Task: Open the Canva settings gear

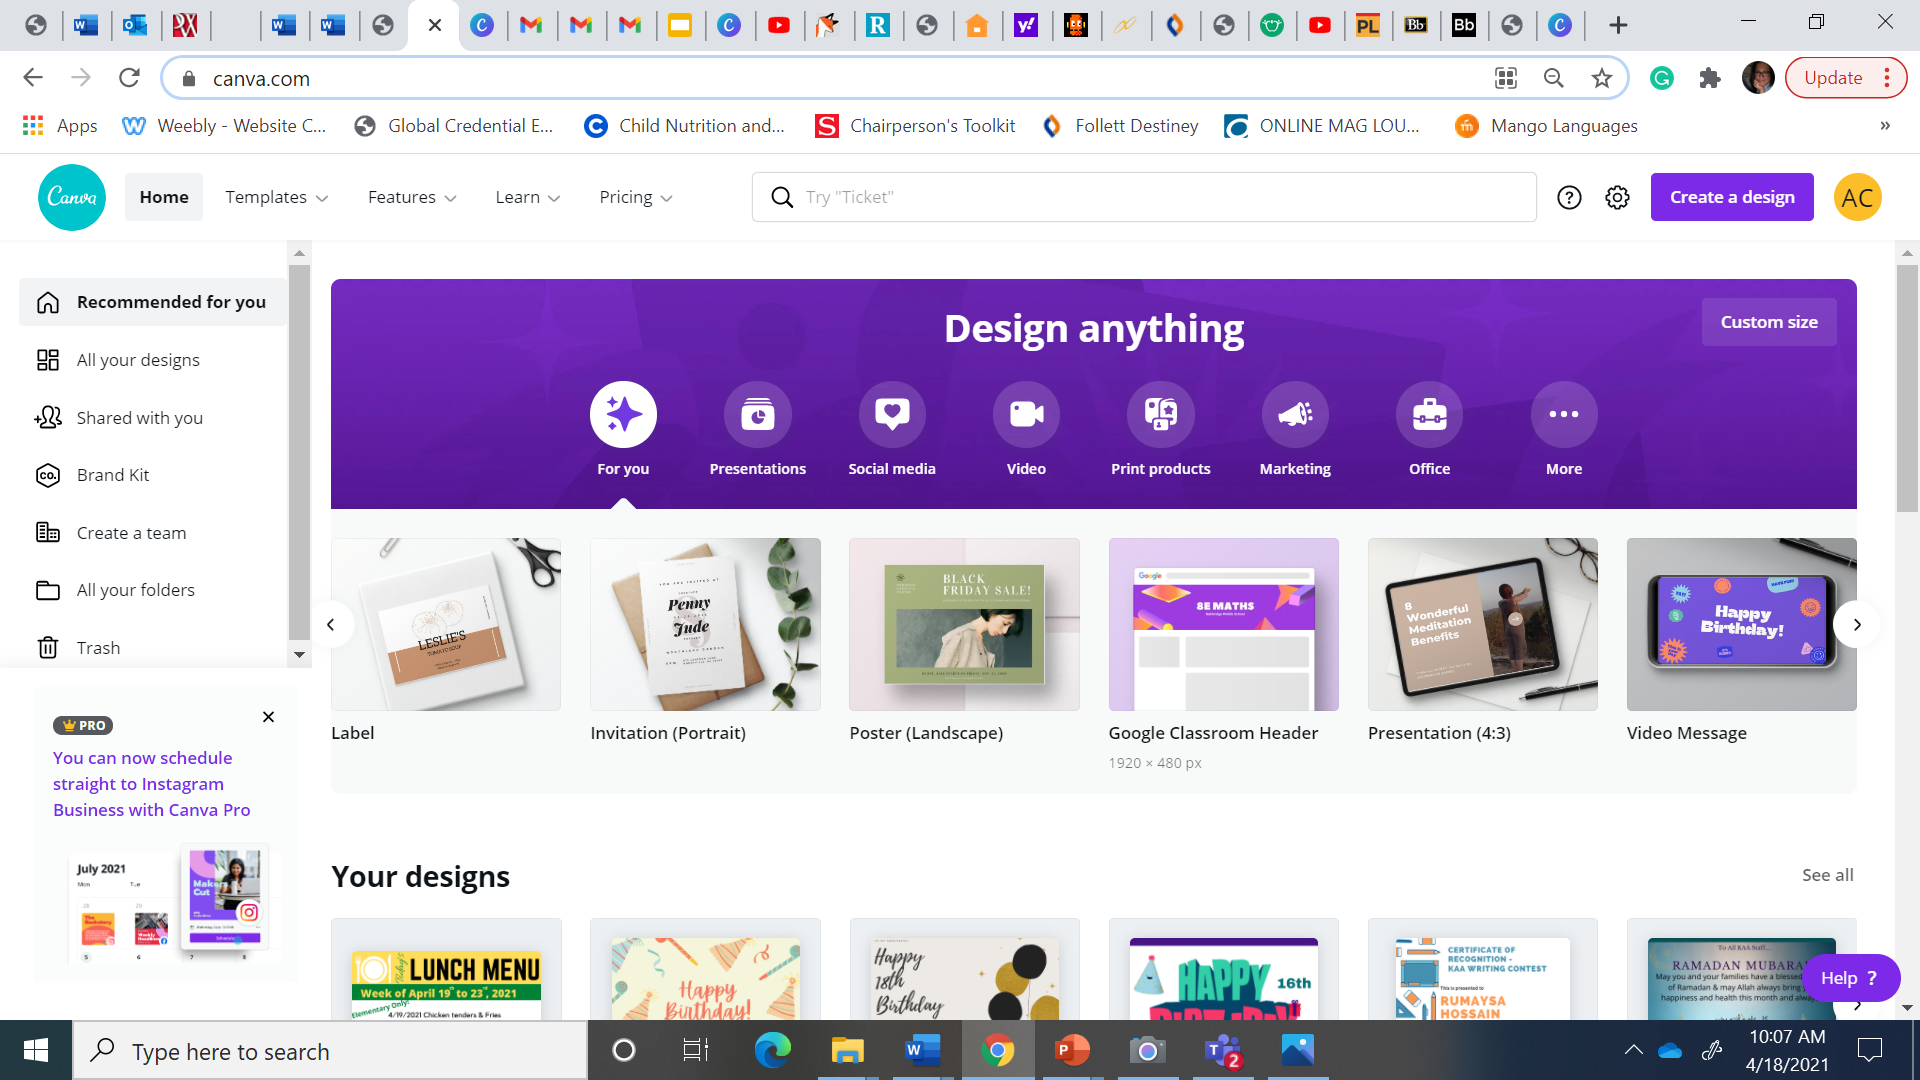Action: (x=1617, y=197)
